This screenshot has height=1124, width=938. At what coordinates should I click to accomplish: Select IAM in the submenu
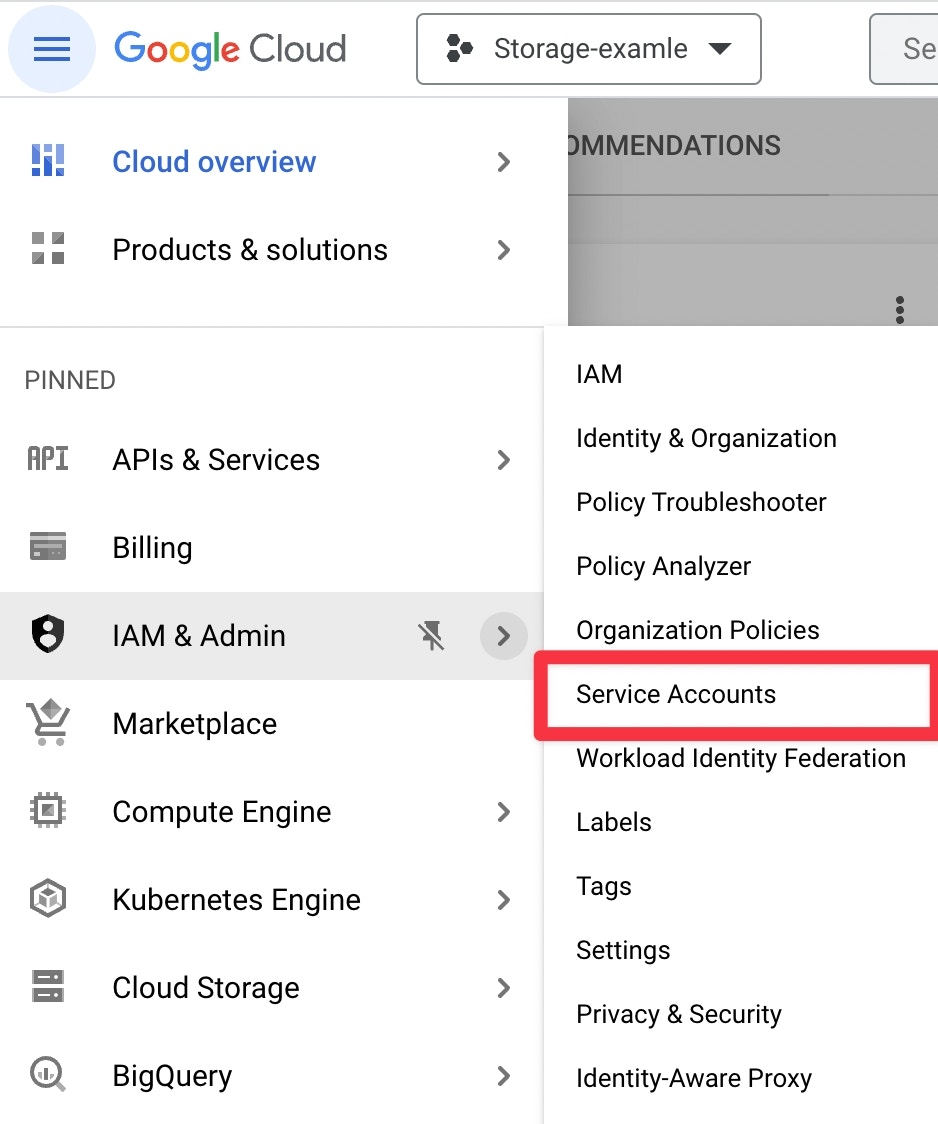coord(599,374)
